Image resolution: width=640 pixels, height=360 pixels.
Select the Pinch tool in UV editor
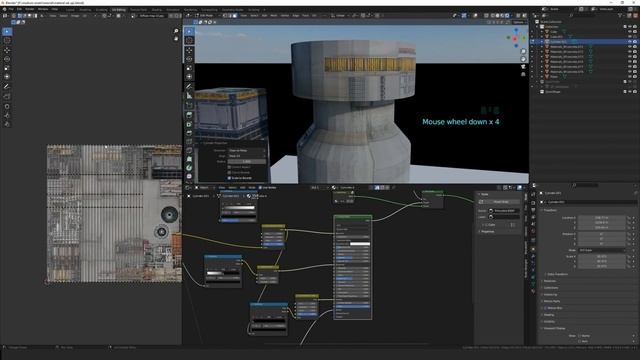(7, 124)
